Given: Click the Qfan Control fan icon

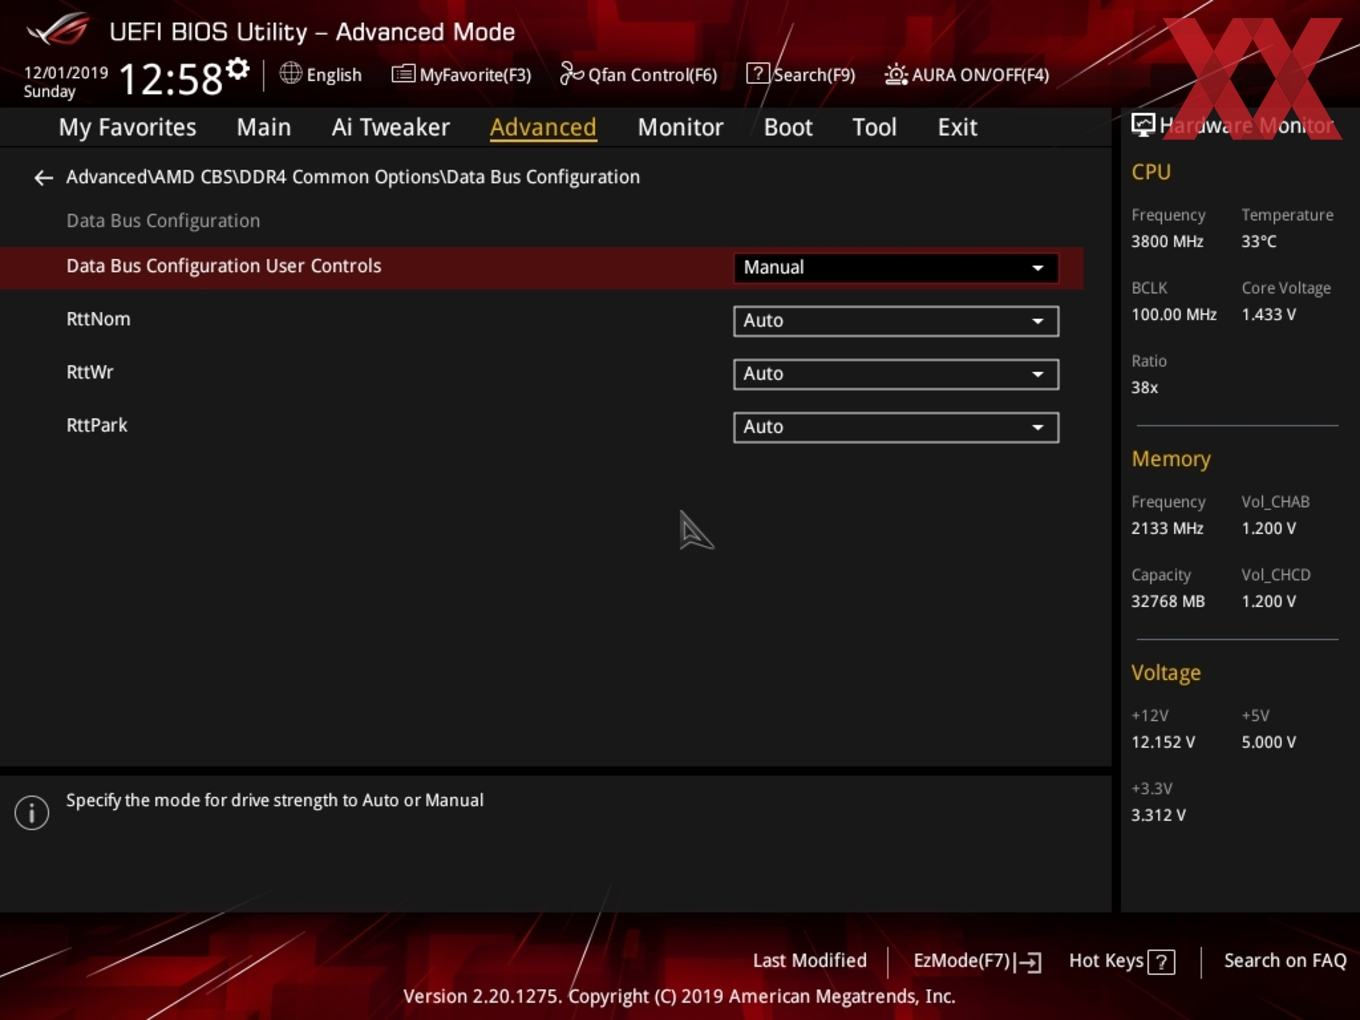Looking at the screenshot, I should [x=571, y=73].
